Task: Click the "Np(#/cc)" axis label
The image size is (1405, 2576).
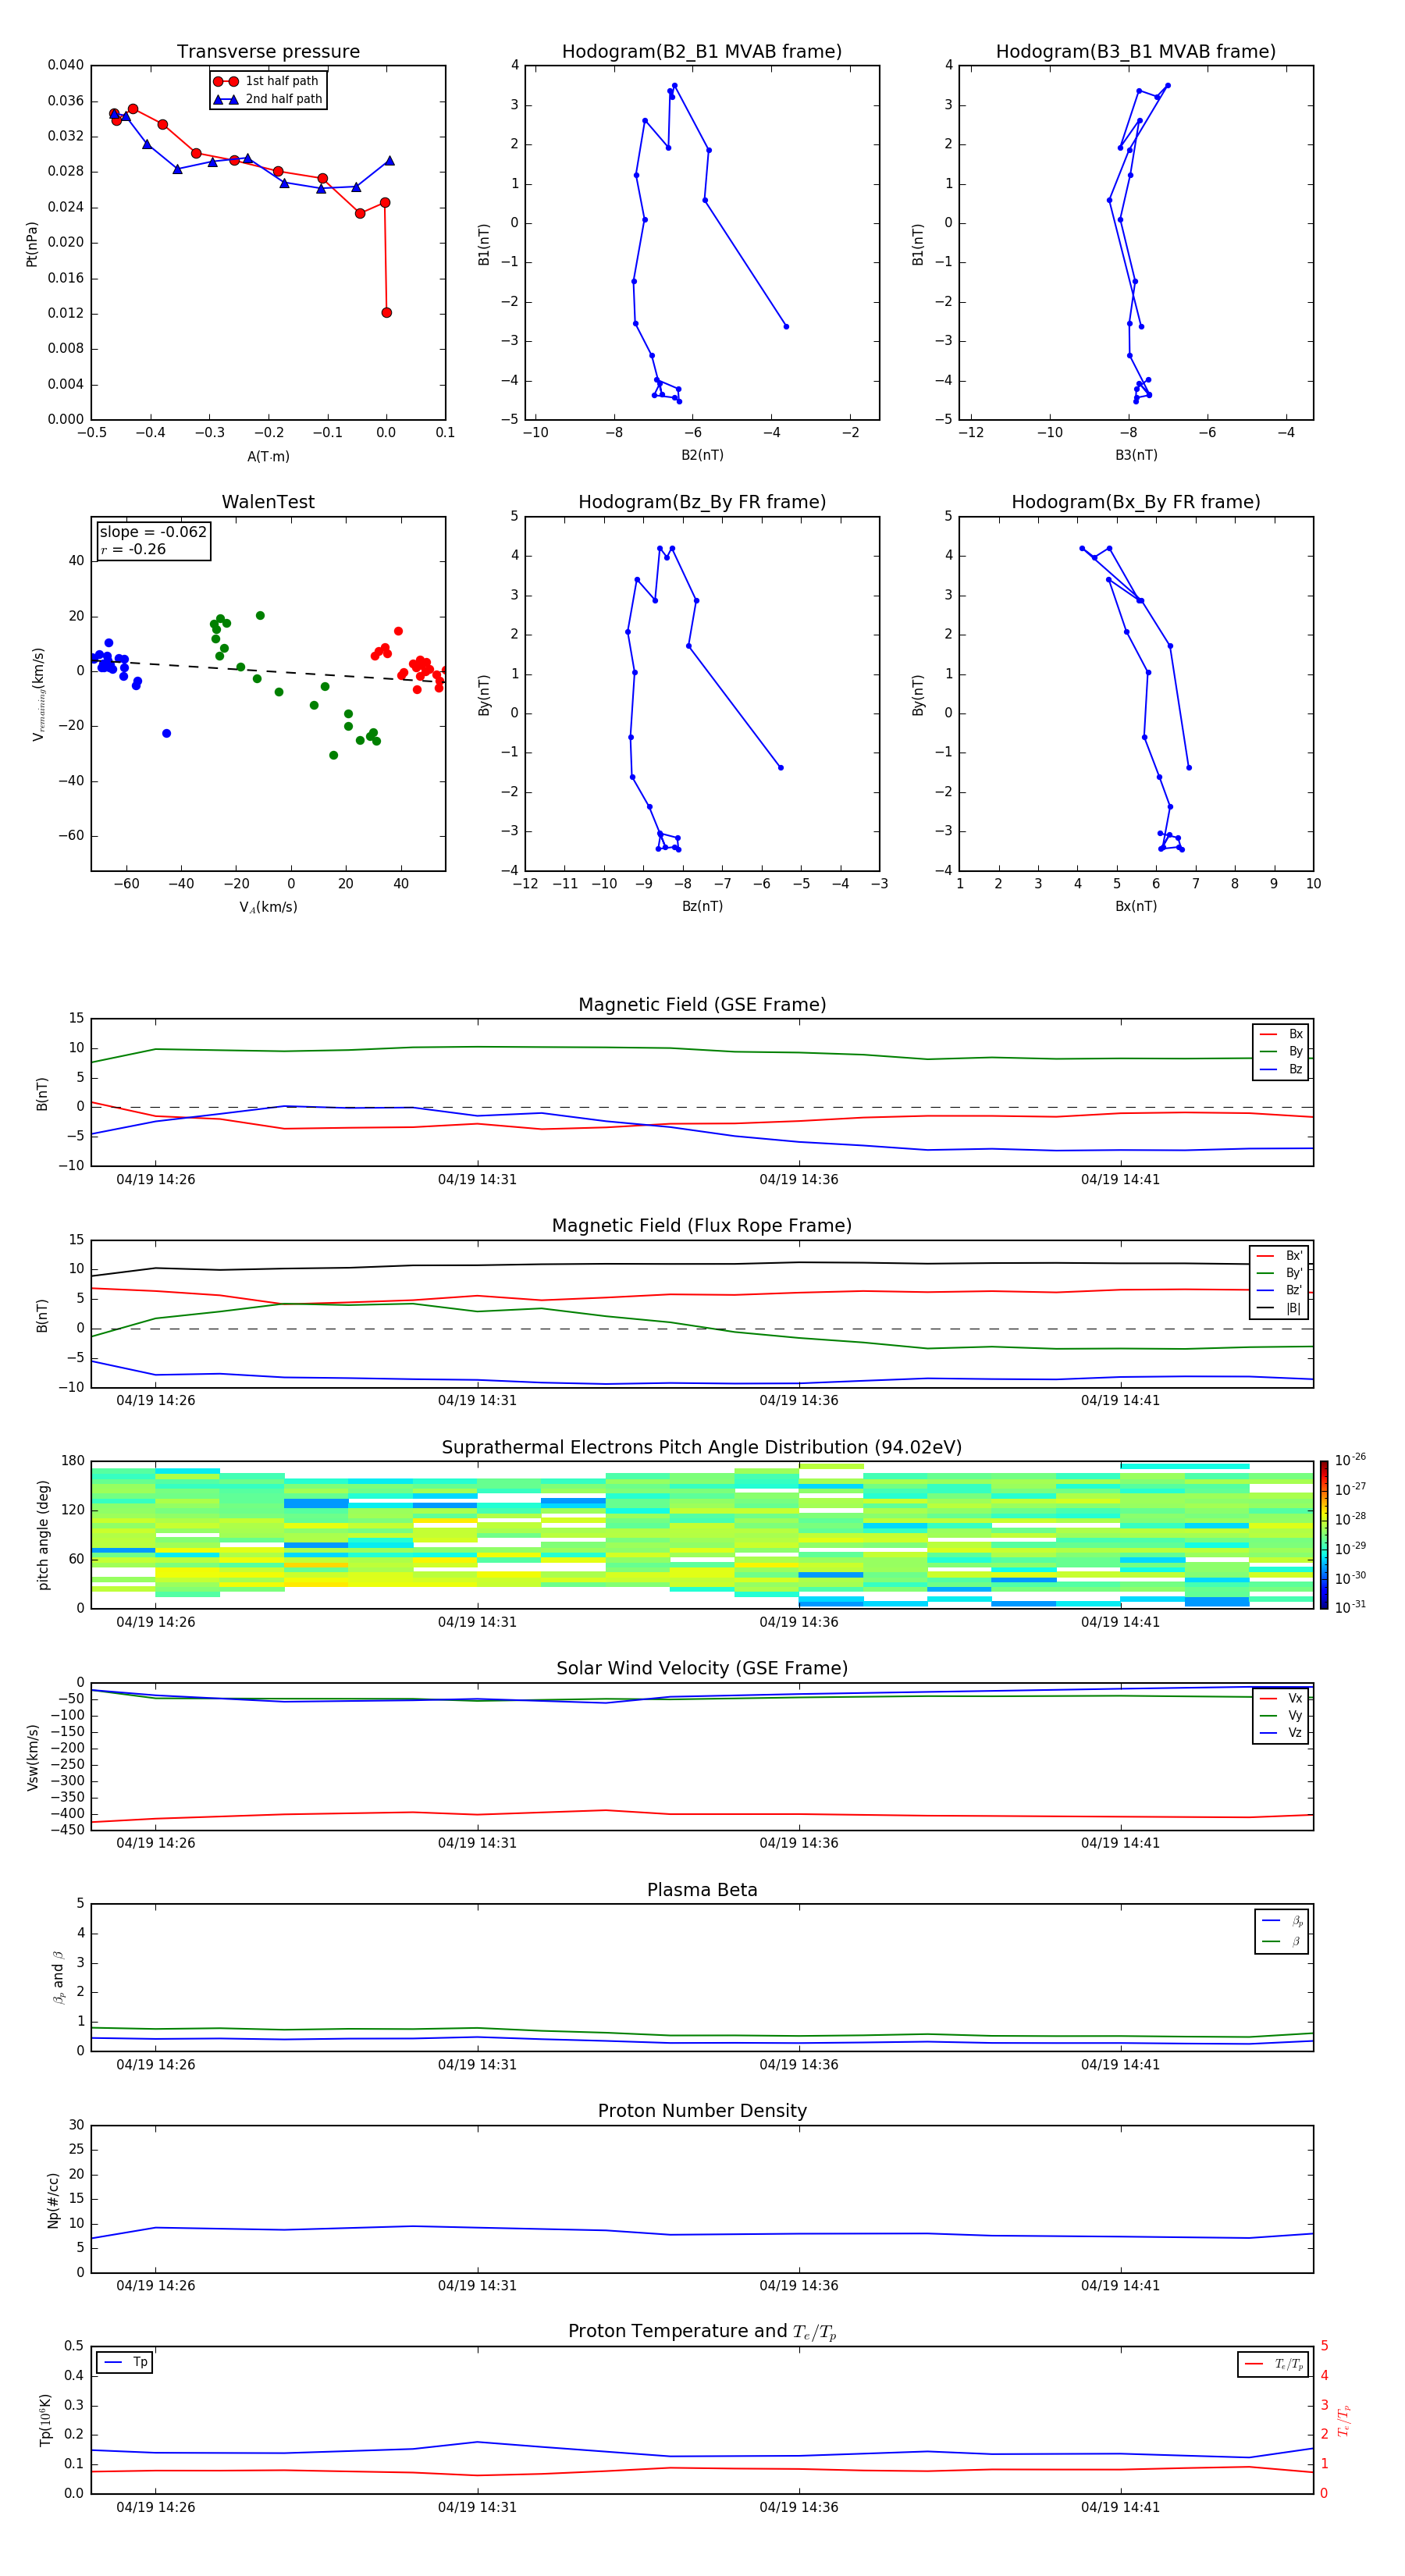Action: tap(53, 2200)
